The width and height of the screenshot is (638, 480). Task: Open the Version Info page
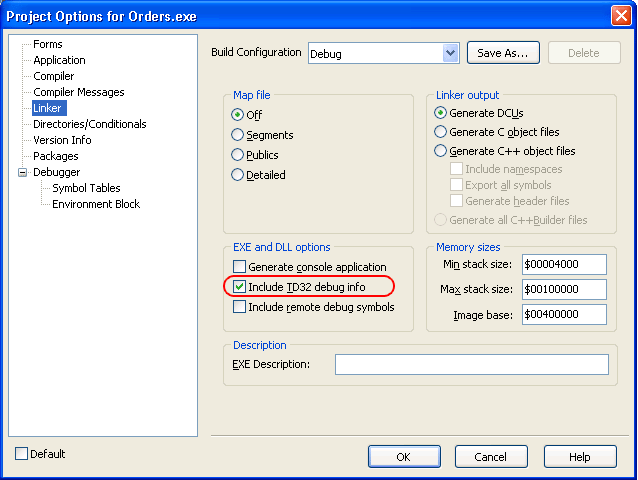62,140
